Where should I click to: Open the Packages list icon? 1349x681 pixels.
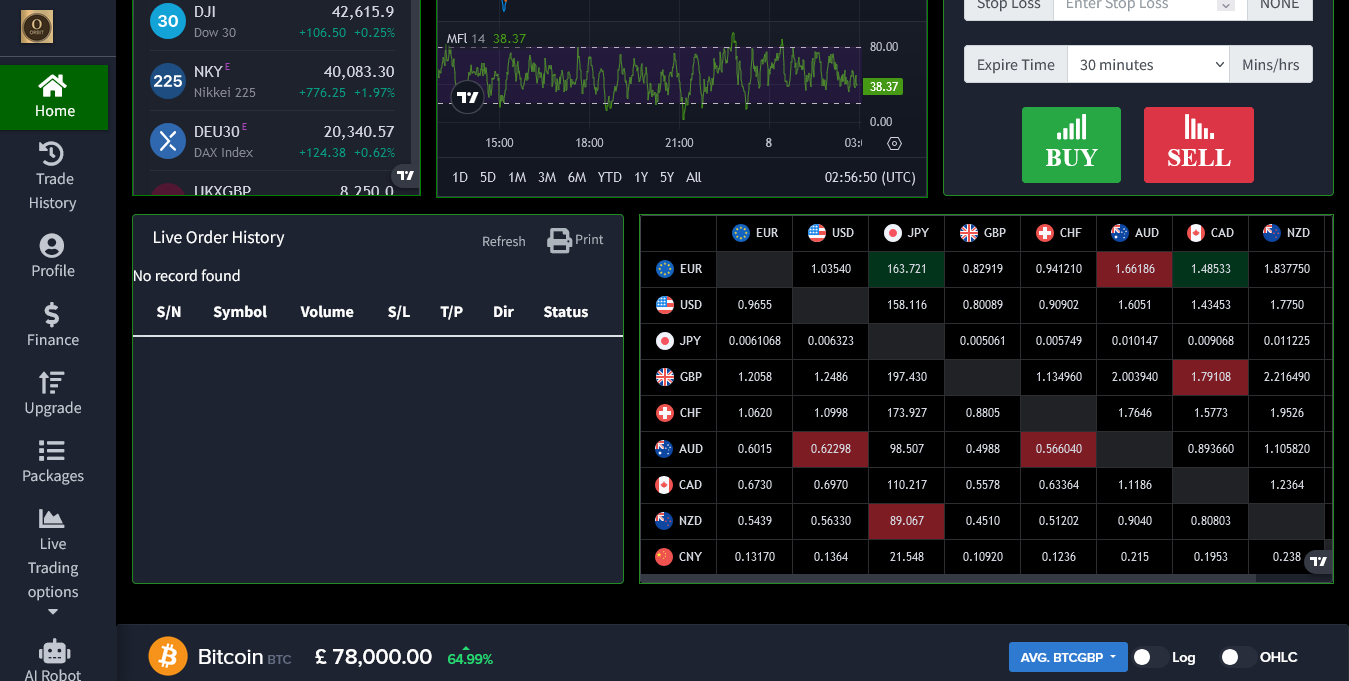52,451
